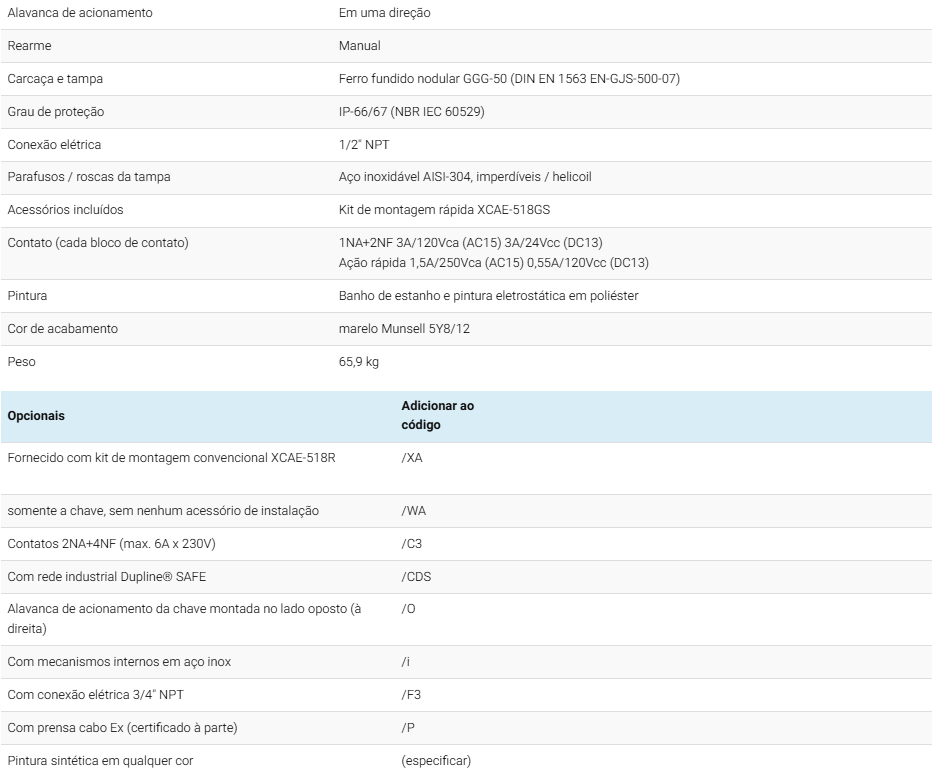The height and width of the screenshot is (770, 933).
Task: Click the "Contatos 2NA+4NF (max. 6A x 230V)" row
Action: (111, 544)
